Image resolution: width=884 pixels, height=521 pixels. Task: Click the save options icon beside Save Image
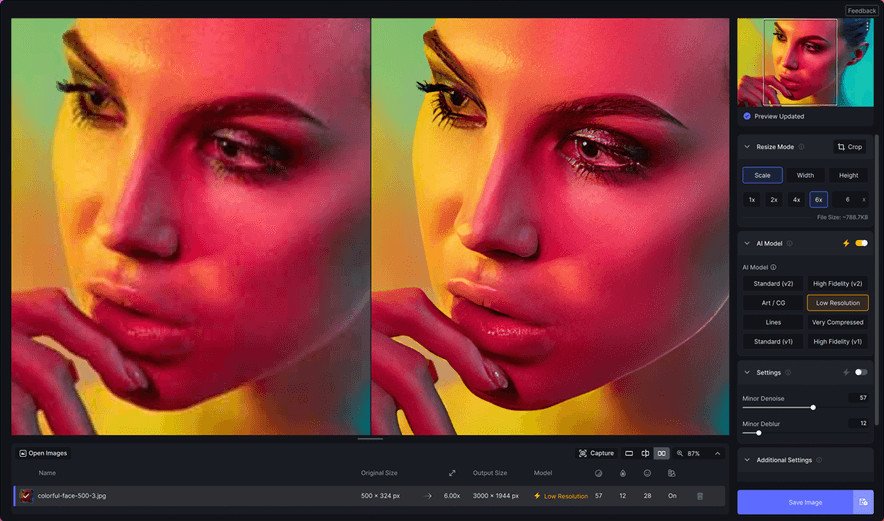tap(863, 502)
